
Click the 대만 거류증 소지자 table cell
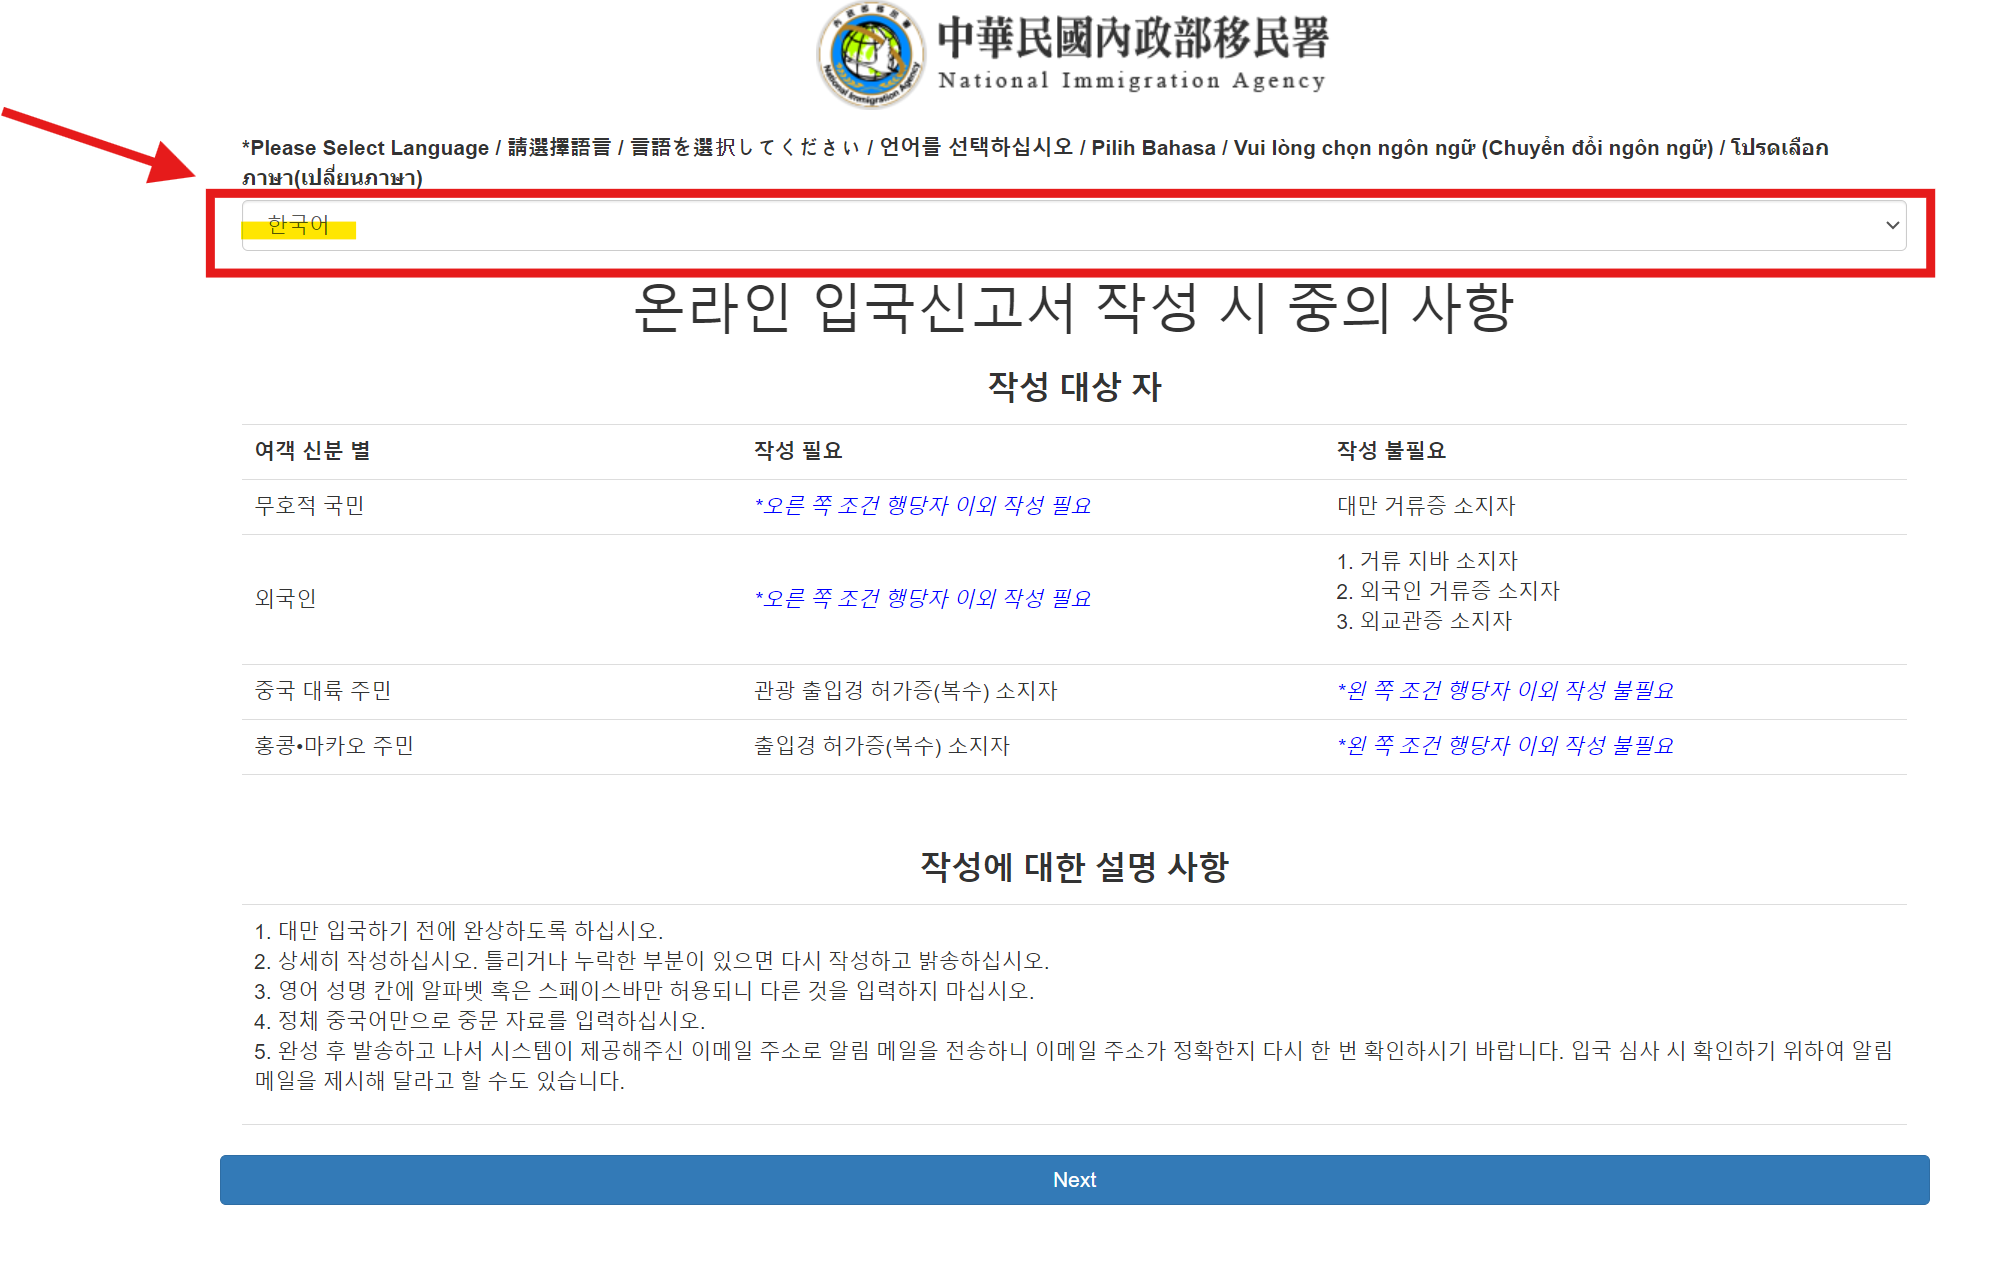pos(1425,506)
